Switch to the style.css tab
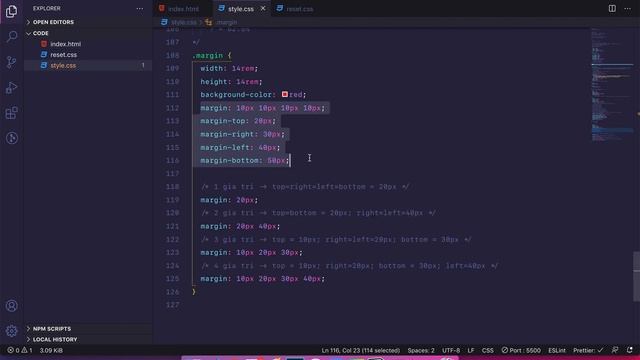 coord(241,9)
